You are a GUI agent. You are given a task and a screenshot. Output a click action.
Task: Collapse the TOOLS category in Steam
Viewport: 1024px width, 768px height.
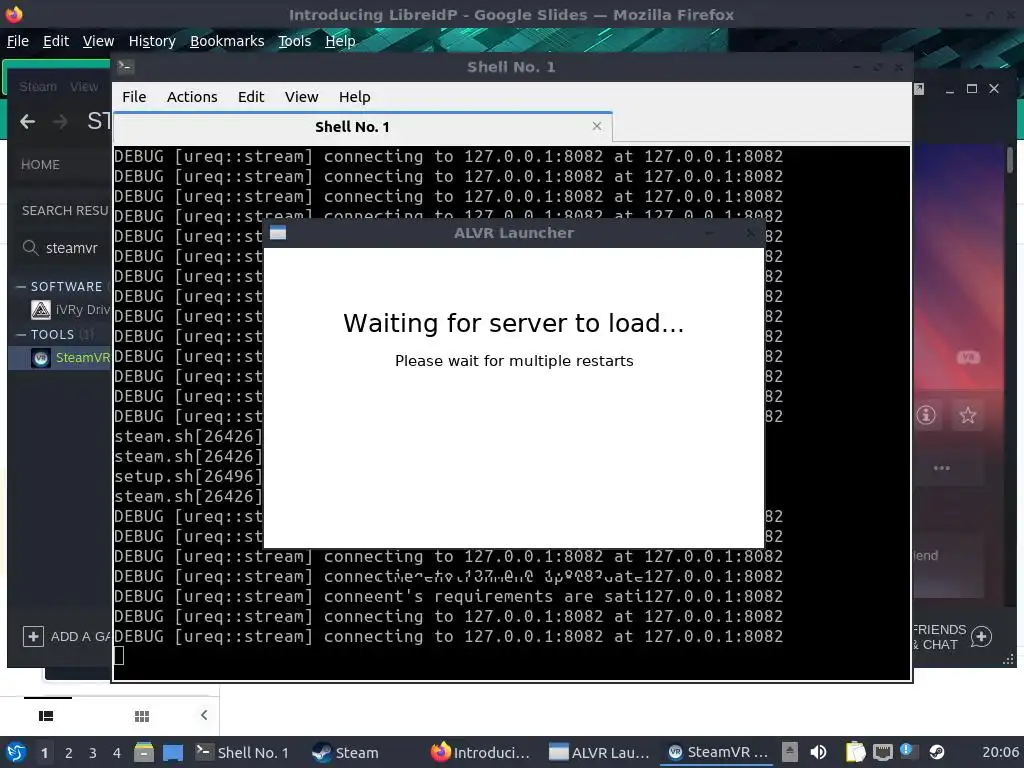pyautogui.click(x=21, y=334)
